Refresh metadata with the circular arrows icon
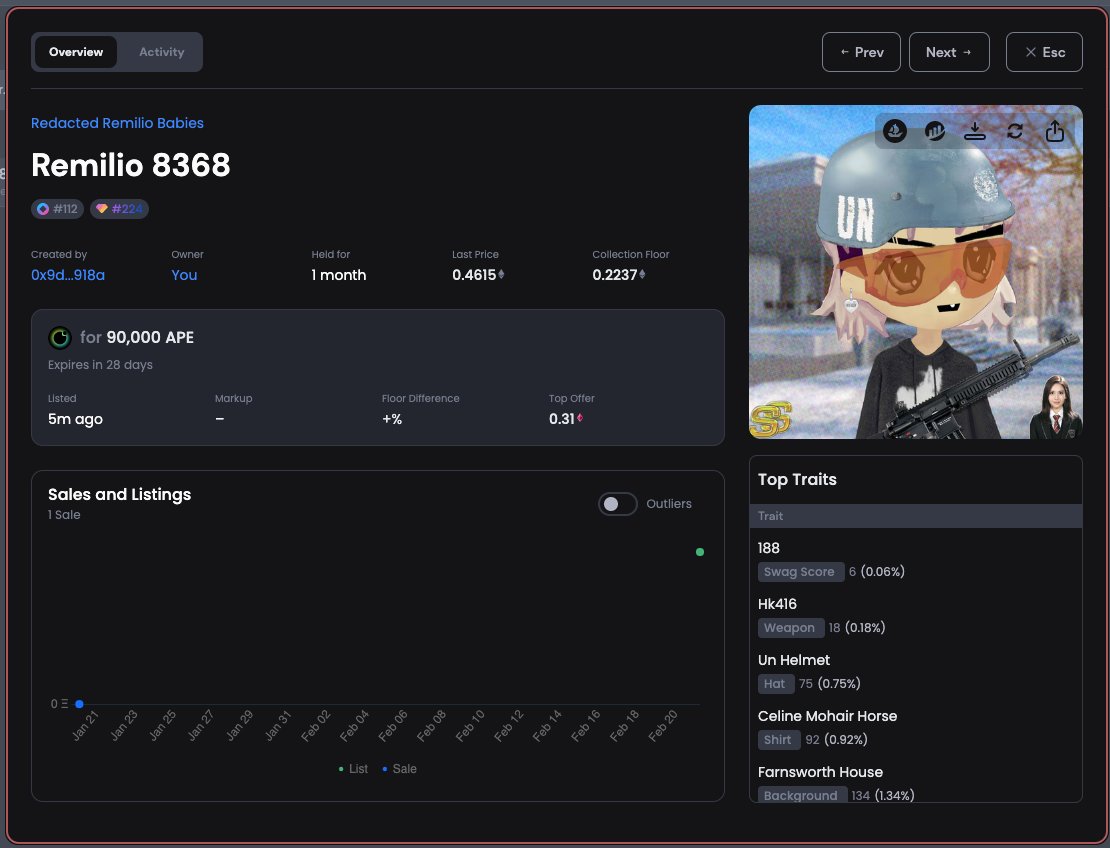This screenshot has width=1110, height=848. click(x=1014, y=131)
